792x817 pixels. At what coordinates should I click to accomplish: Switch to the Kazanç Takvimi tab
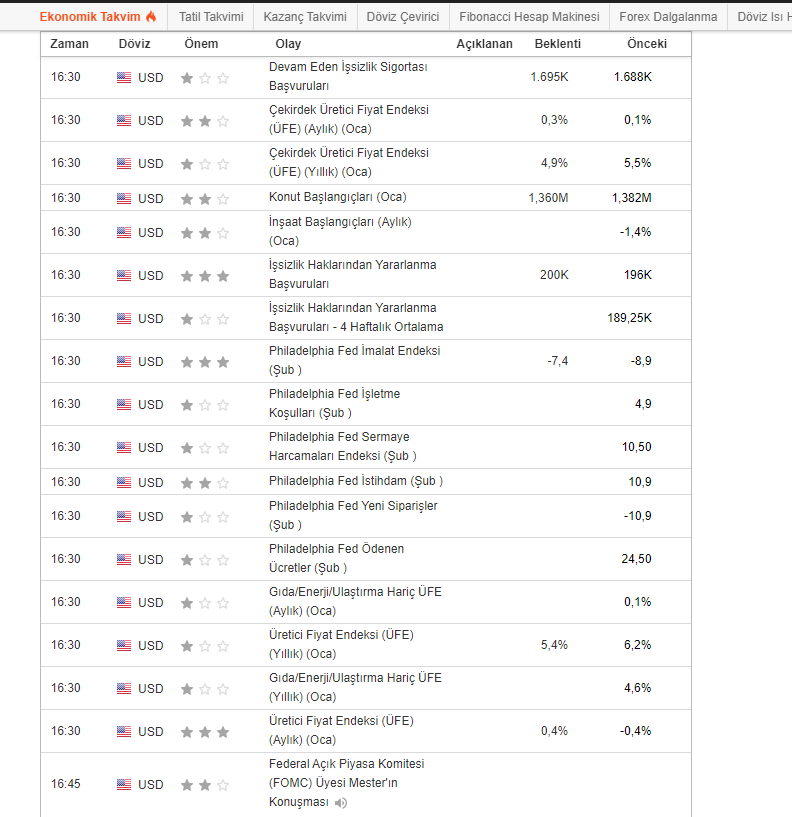point(305,17)
